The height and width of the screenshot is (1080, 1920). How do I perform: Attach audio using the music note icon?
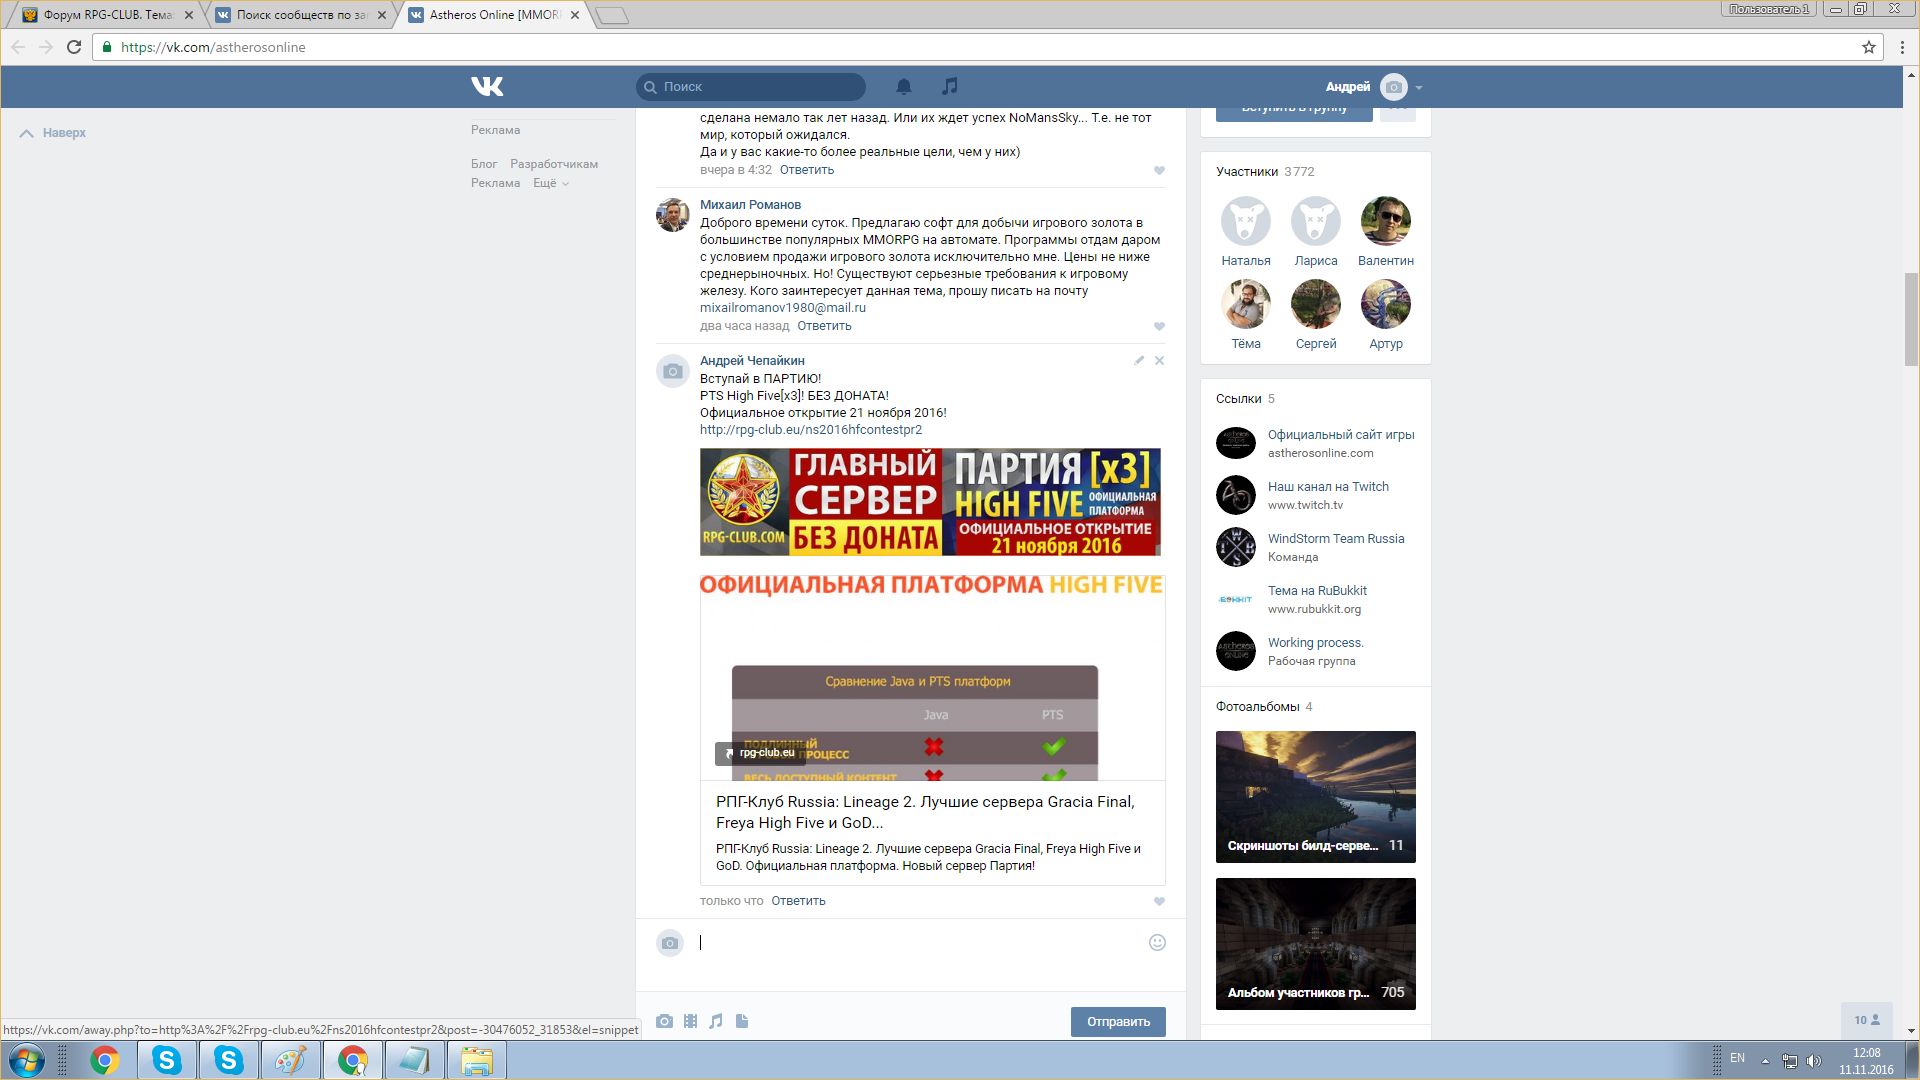pyautogui.click(x=716, y=1021)
